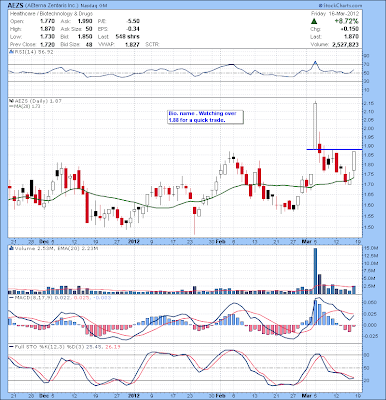Click the AEZS (Daily) price label
Screen dimensions: 386x400
[x=38, y=101]
